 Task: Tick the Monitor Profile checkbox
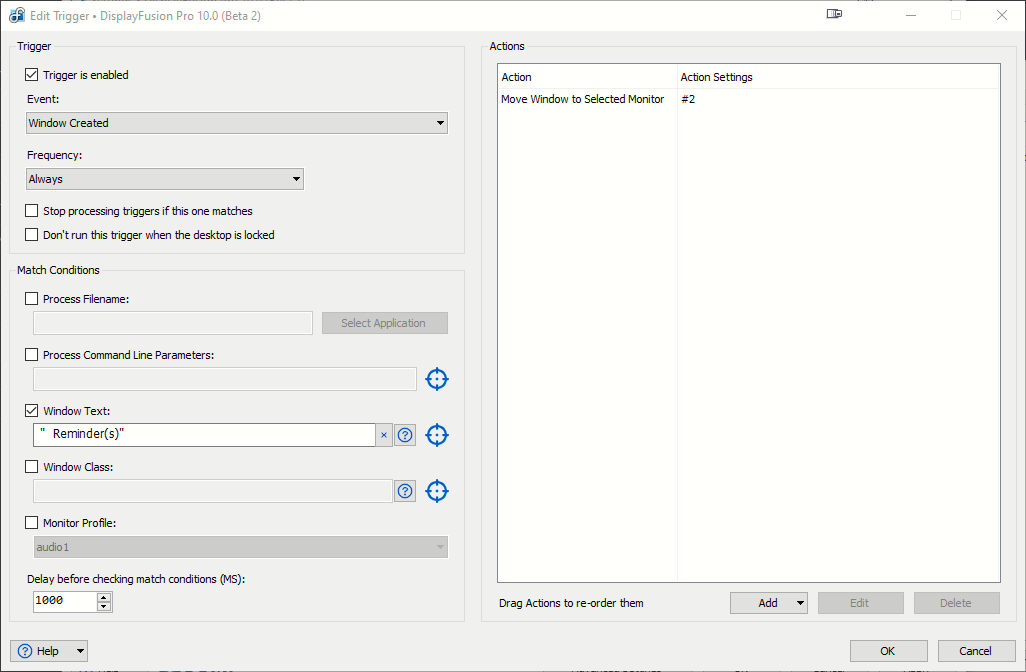point(32,523)
